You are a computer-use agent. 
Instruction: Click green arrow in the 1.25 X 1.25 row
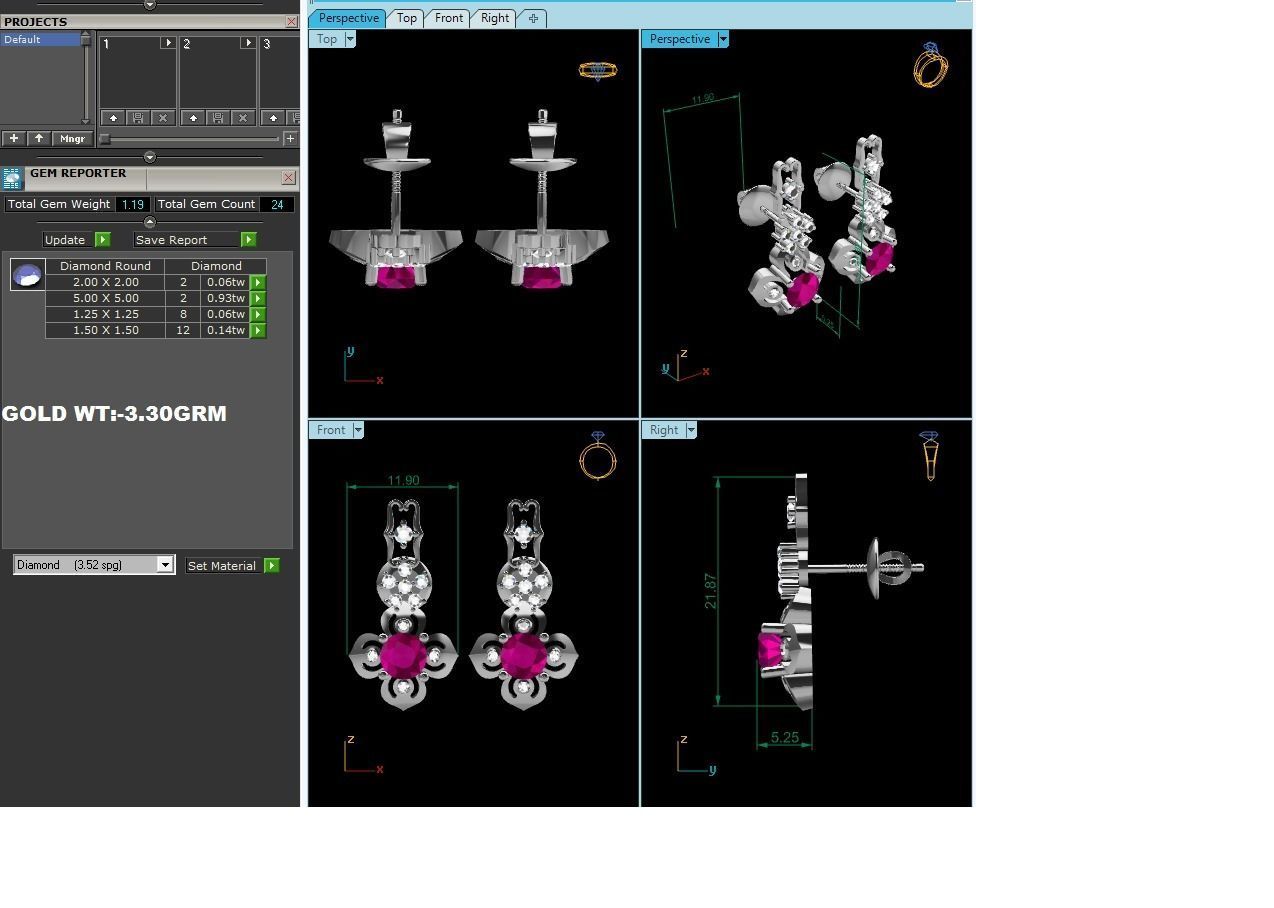click(258, 315)
